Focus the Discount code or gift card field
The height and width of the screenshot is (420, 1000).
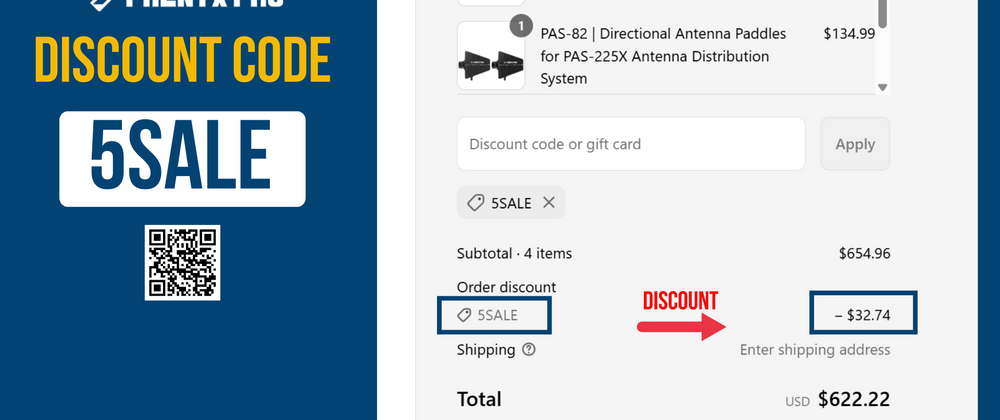(631, 144)
